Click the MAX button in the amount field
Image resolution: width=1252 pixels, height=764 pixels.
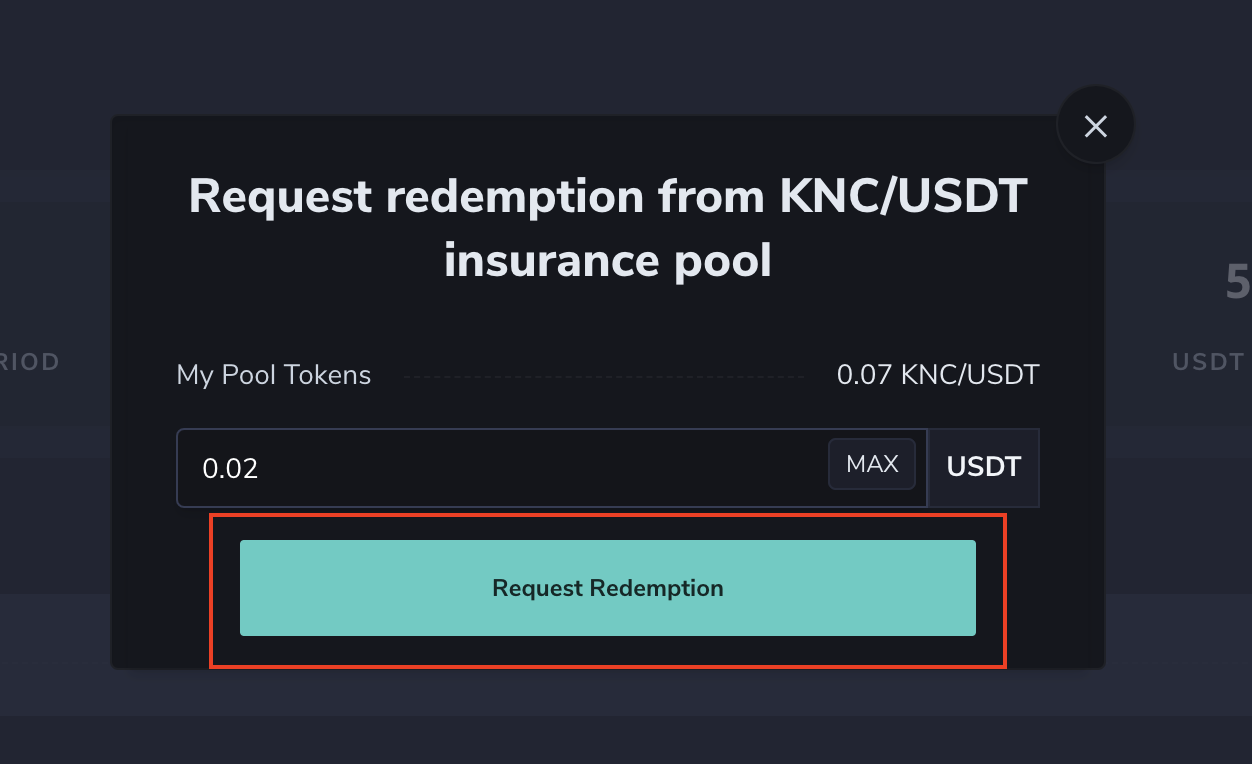[x=872, y=464]
